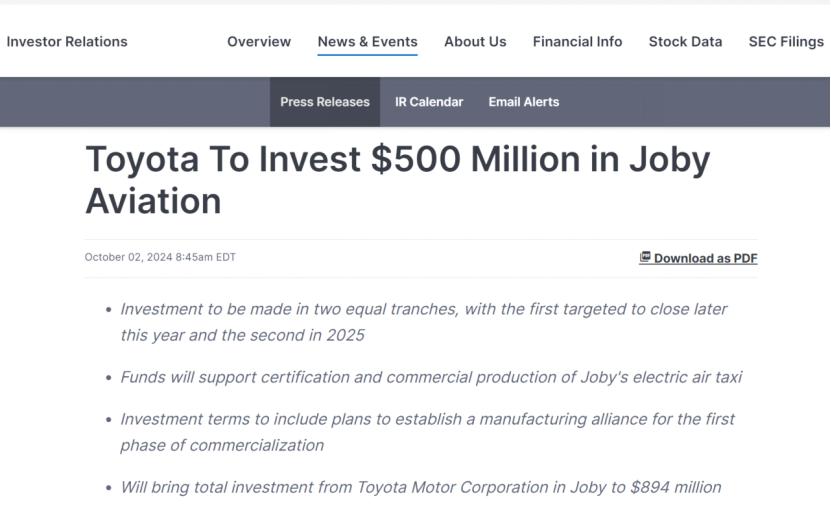Open the Download as PDF link
This screenshot has width=831, height=508.
tap(705, 258)
